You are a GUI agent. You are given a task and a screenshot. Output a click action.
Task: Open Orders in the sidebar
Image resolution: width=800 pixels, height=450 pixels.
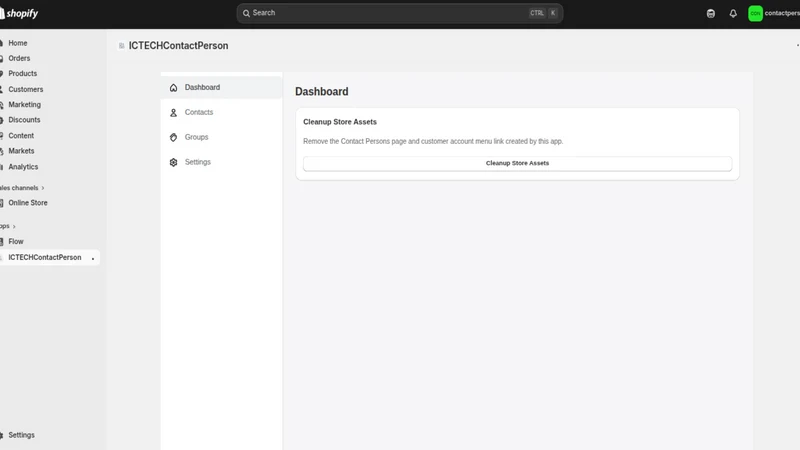click(x=19, y=58)
